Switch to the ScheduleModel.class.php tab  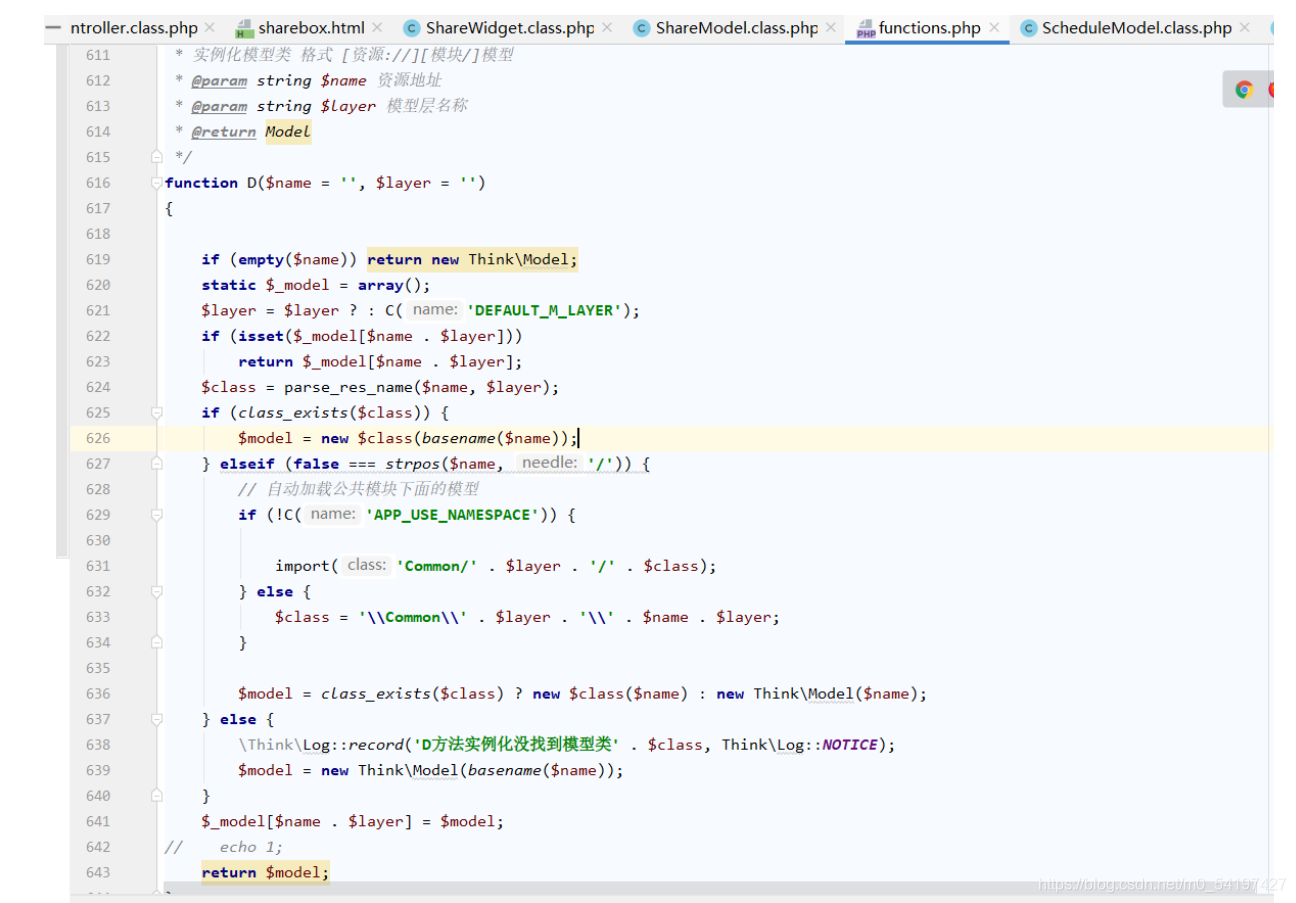pyautogui.click(x=1137, y=28)
